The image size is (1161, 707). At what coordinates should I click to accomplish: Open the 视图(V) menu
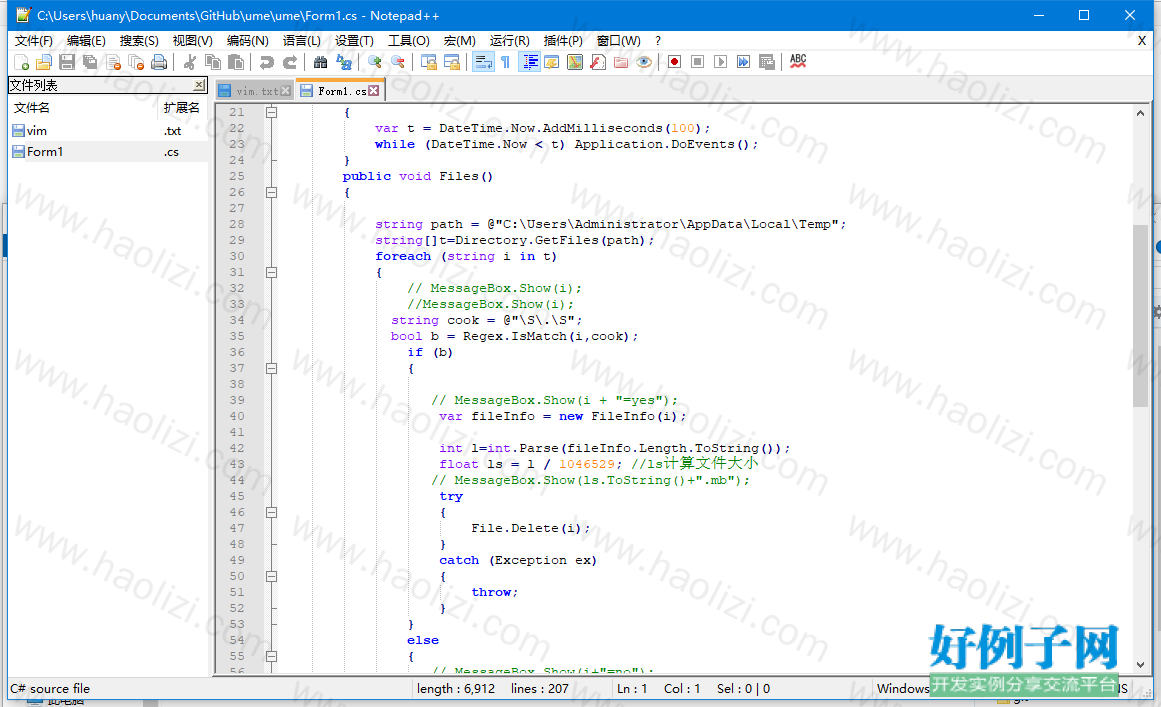pyautogui.click(x=193, y=41)
